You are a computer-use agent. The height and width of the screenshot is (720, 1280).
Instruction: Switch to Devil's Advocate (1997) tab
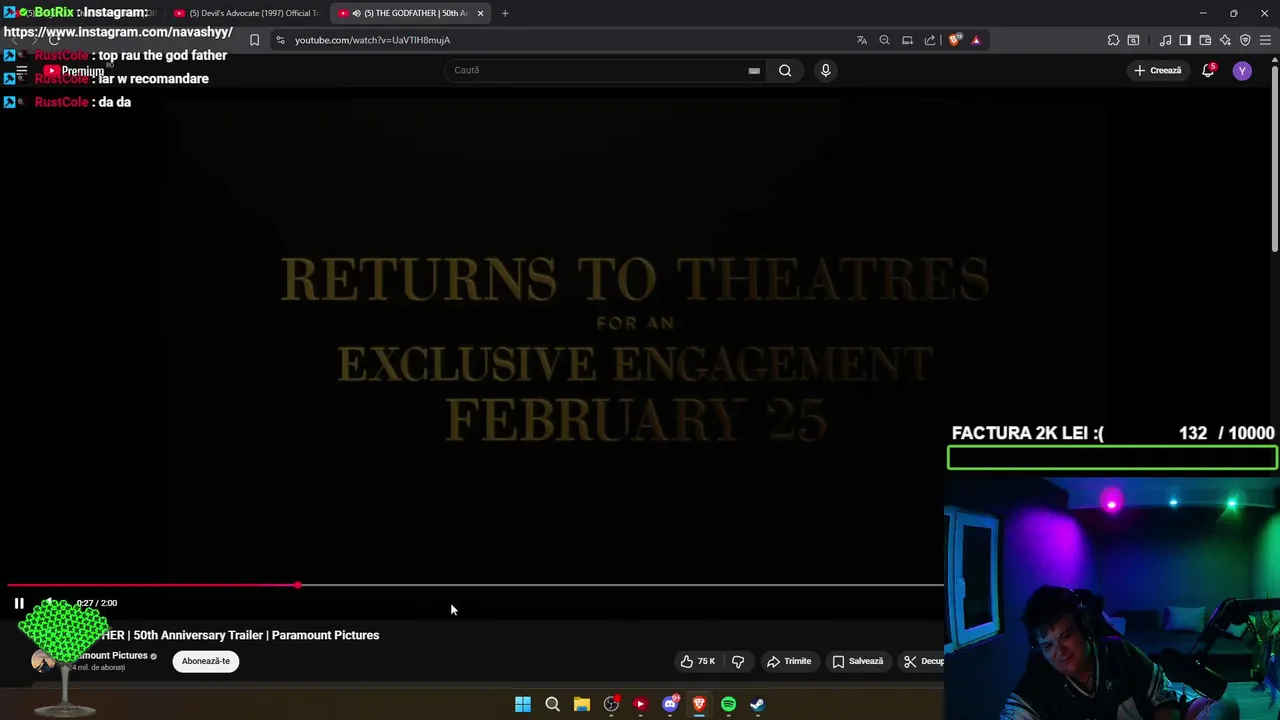[x=246, y=13]
